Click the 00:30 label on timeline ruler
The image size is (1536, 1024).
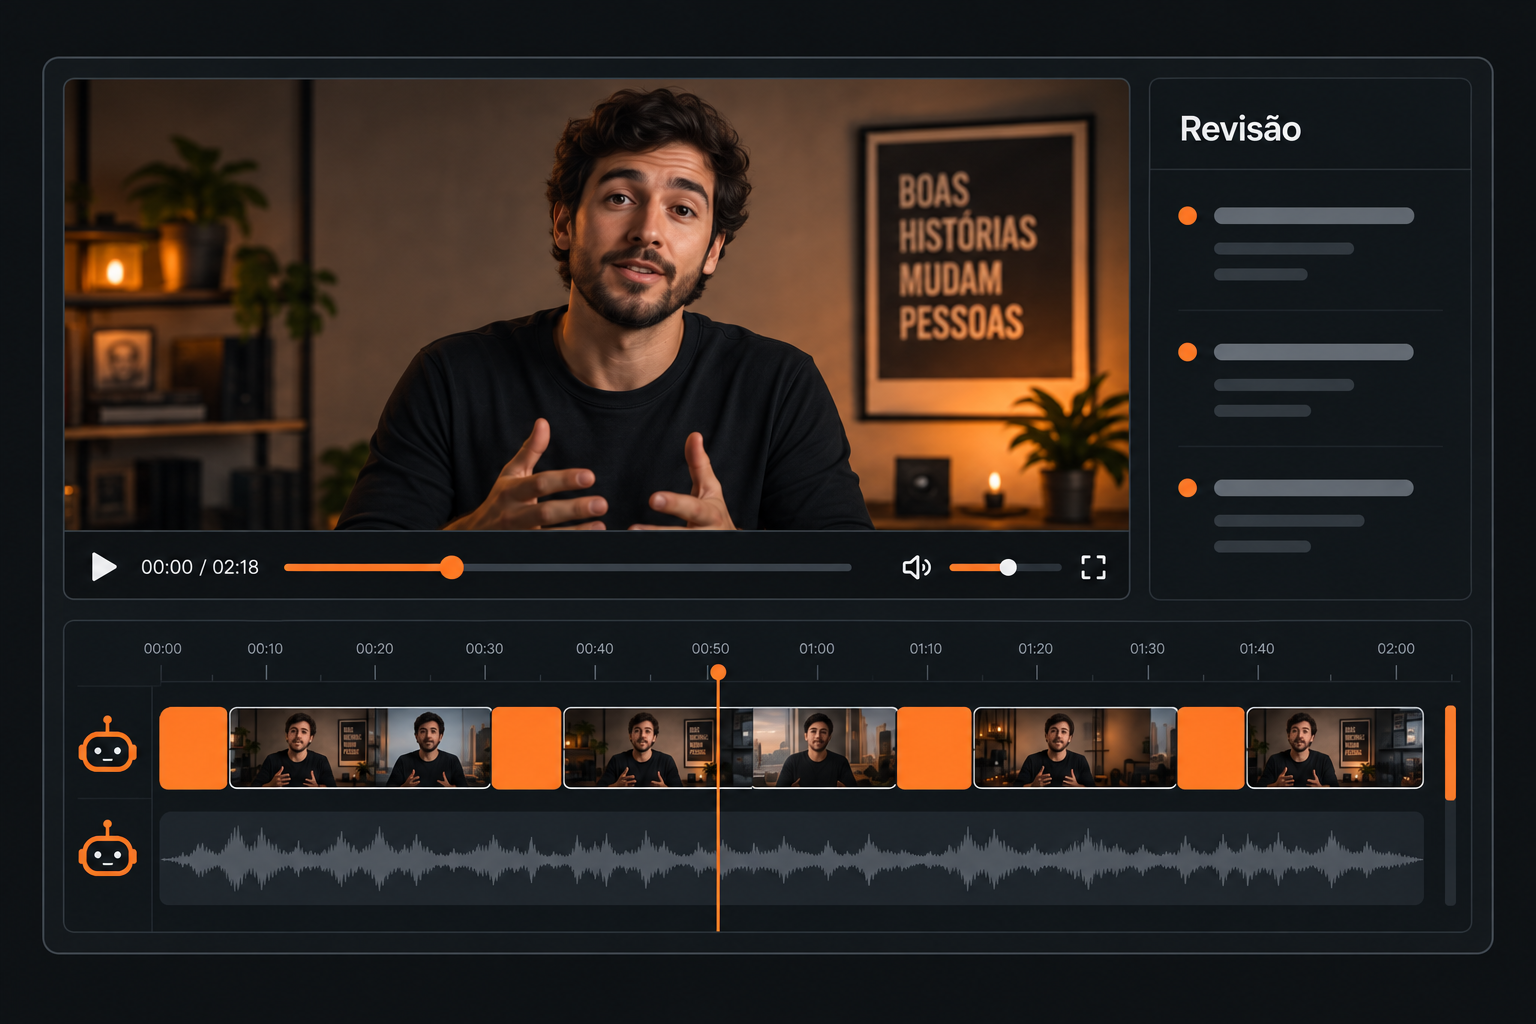point(484,648)
